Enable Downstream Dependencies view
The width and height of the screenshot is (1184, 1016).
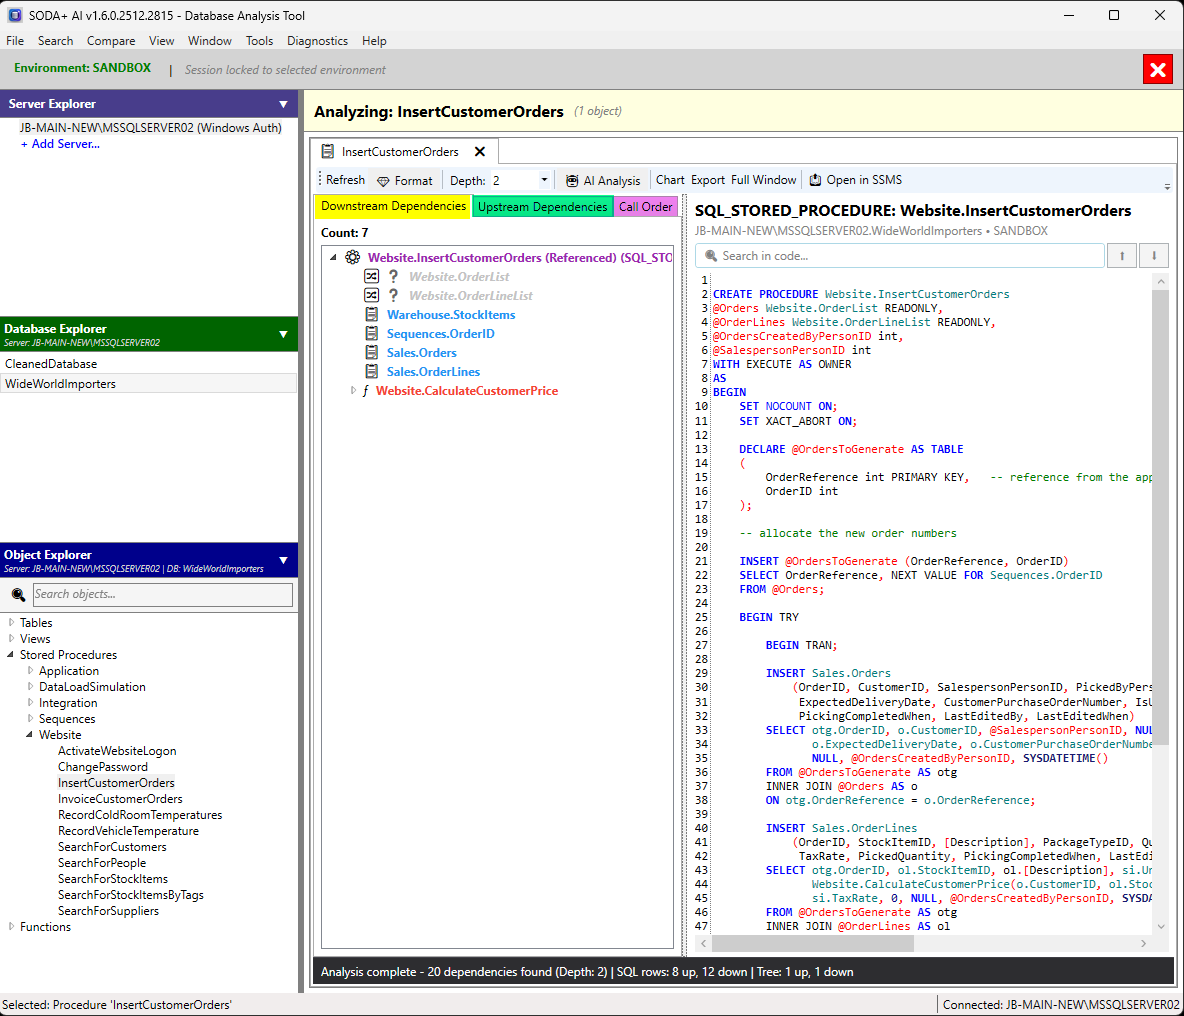(x=393, y=207)
